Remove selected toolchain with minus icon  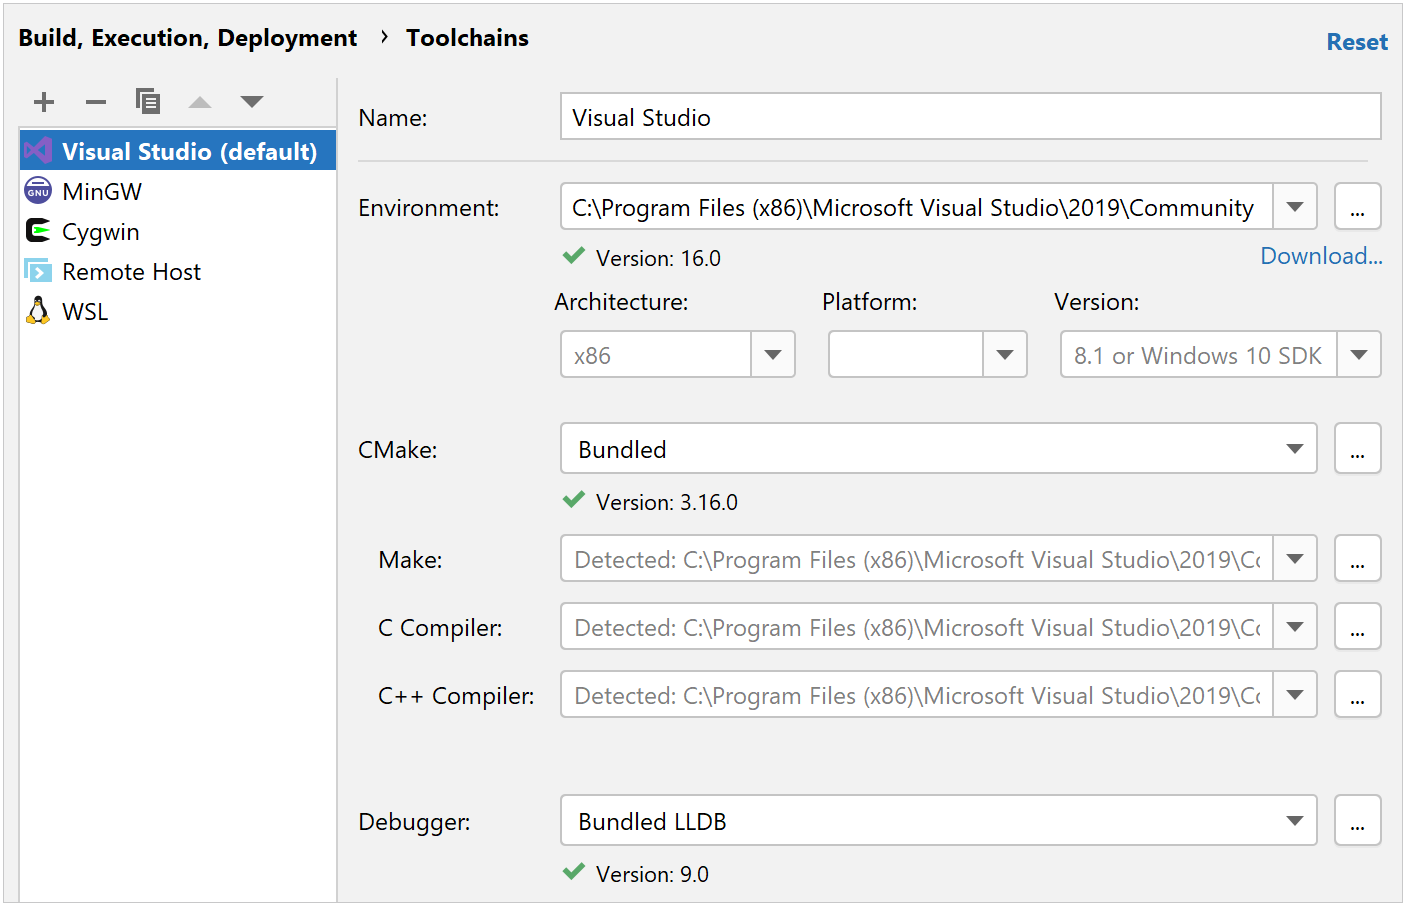pos(96,101)
